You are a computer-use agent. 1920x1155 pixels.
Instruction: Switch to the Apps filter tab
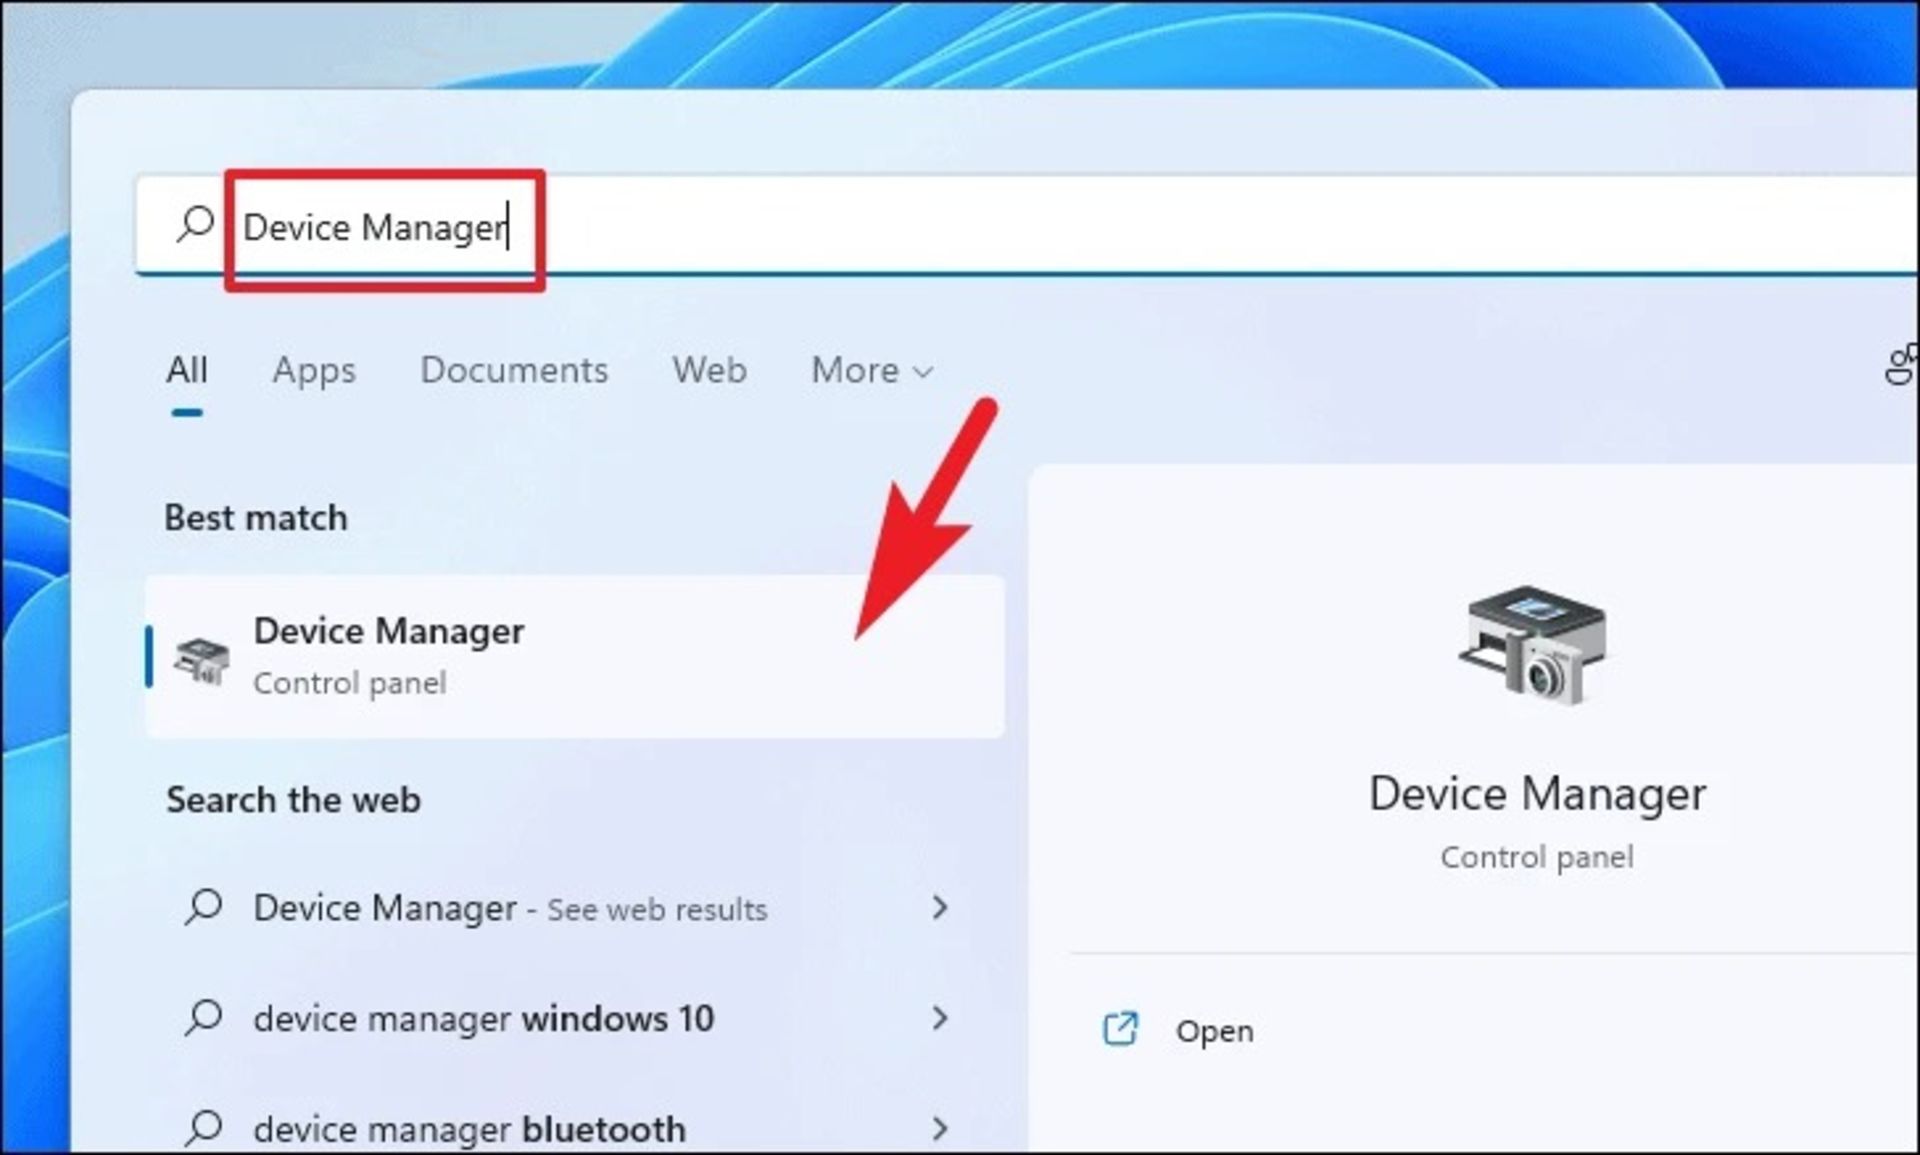(x=314, y=371)
